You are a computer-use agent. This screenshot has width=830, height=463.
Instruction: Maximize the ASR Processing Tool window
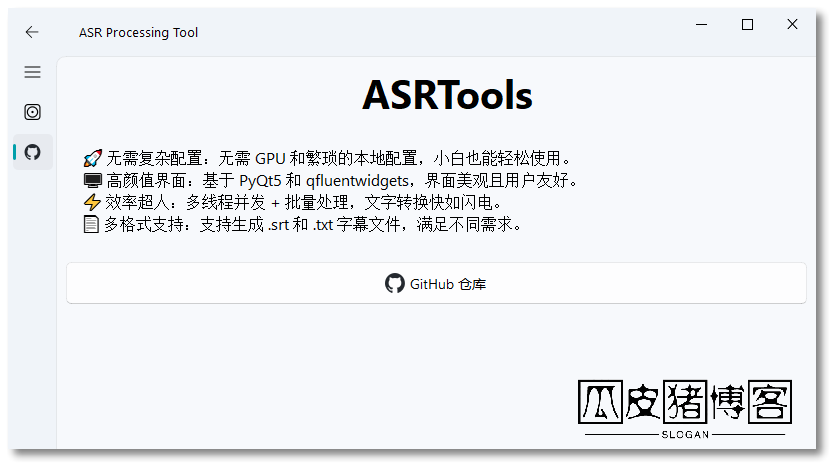click(747, 24)
